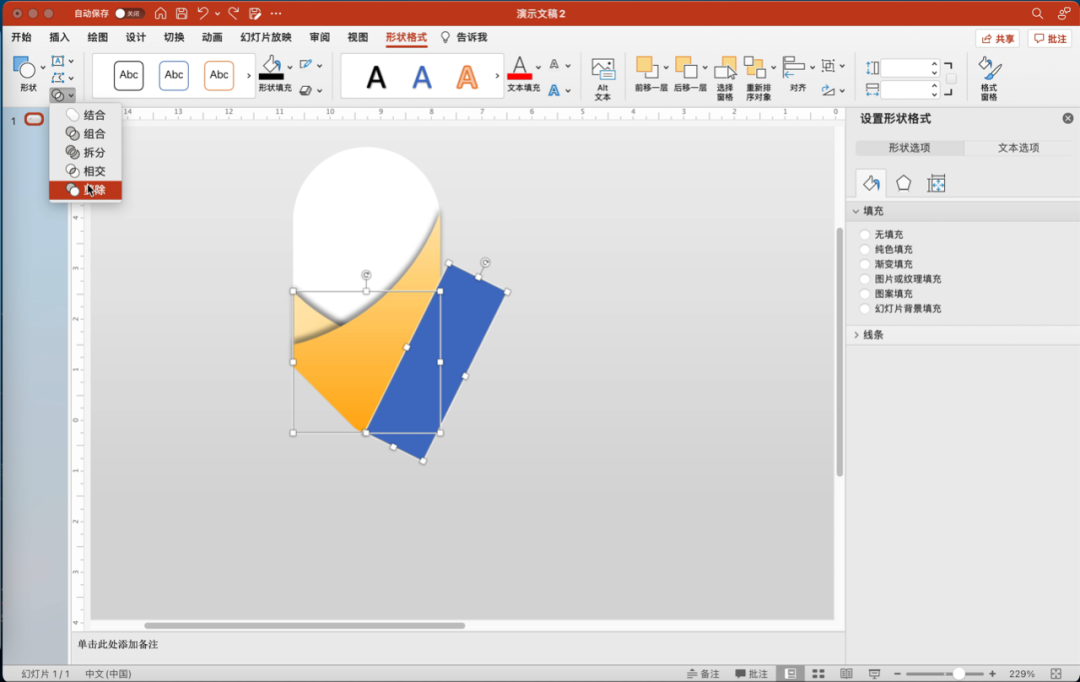Open the 插入 ribbon tab

tap(59, 37)
